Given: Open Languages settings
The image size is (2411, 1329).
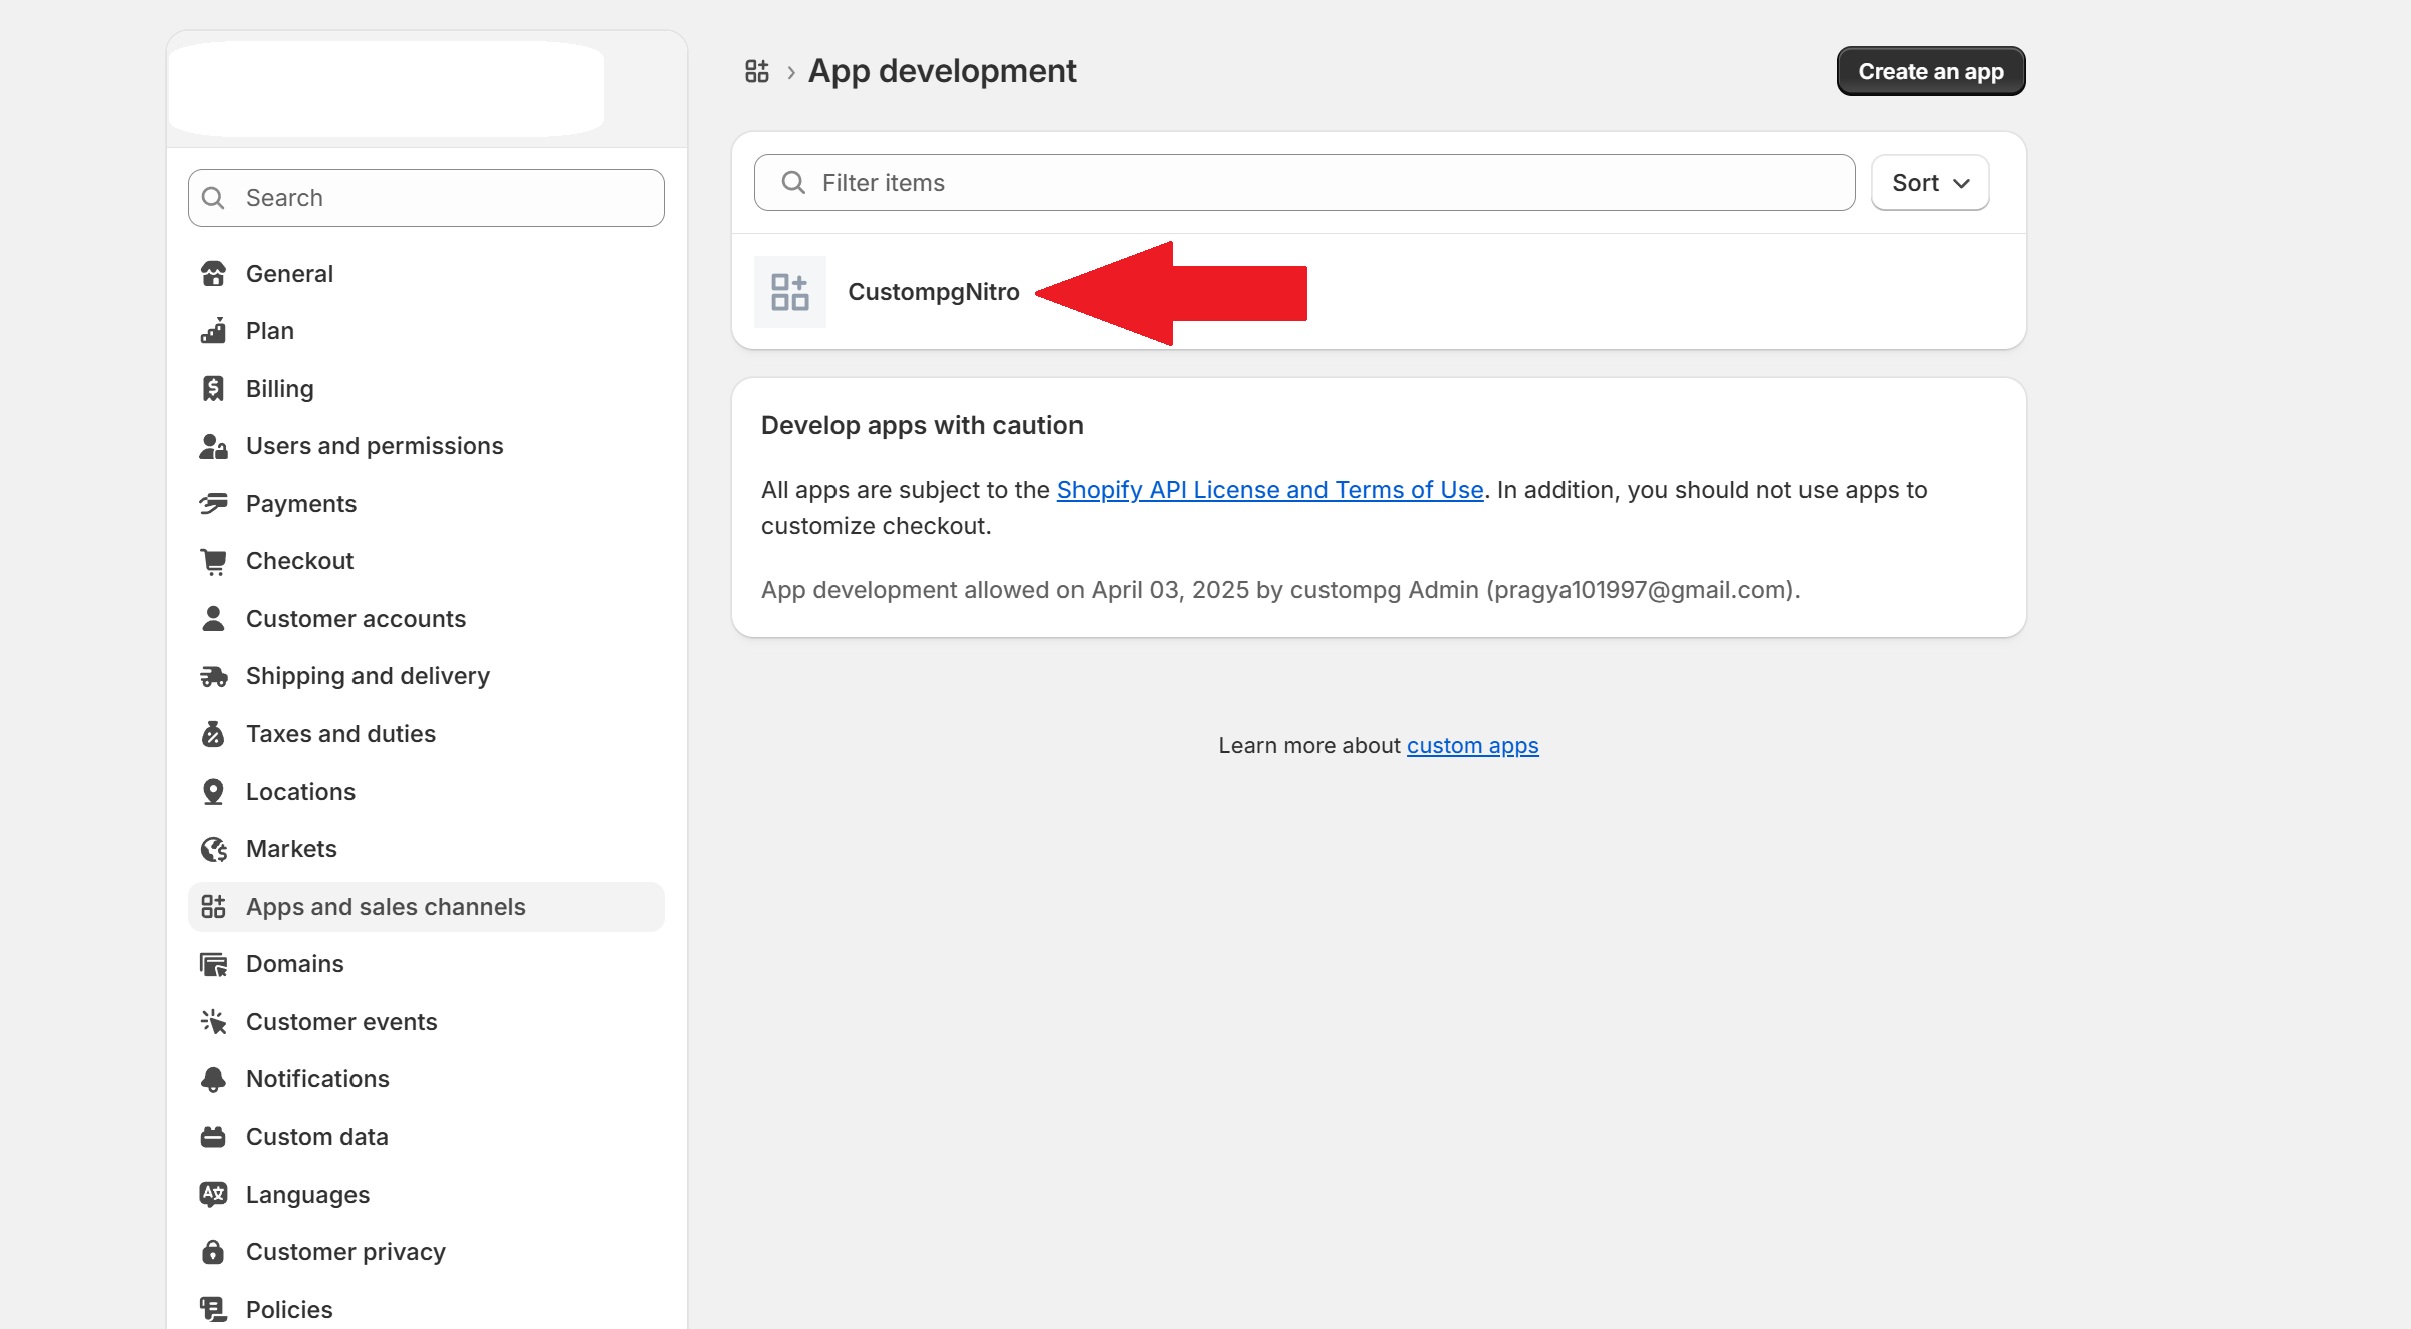Looking at the screenshot, I should pyautogui.click(x=426, y=1195).
